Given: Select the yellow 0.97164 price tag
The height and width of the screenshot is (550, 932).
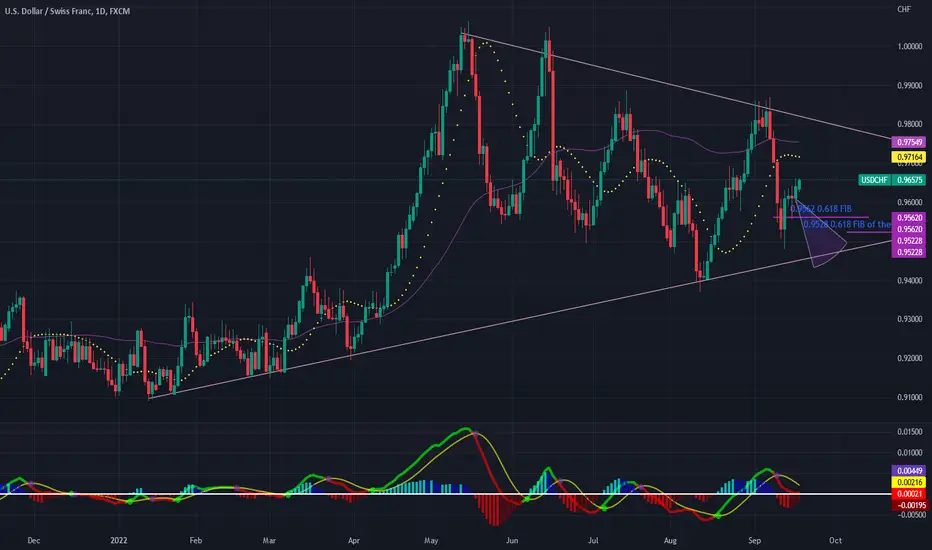Looking at the screenshot, I should [909, 157].
